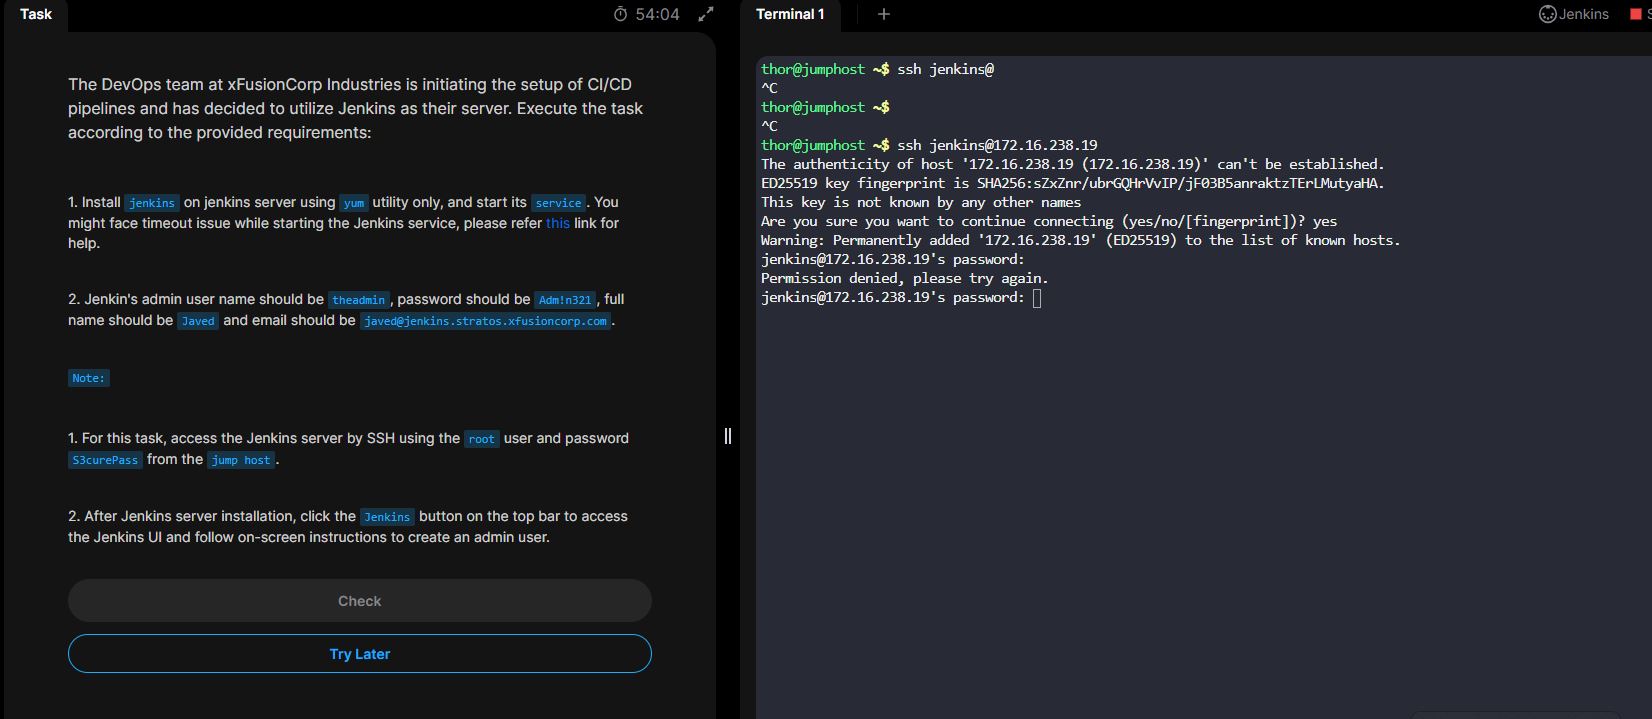Select the 'Adm!n321' password tag
1652x719 pixels.
point(565,299)
